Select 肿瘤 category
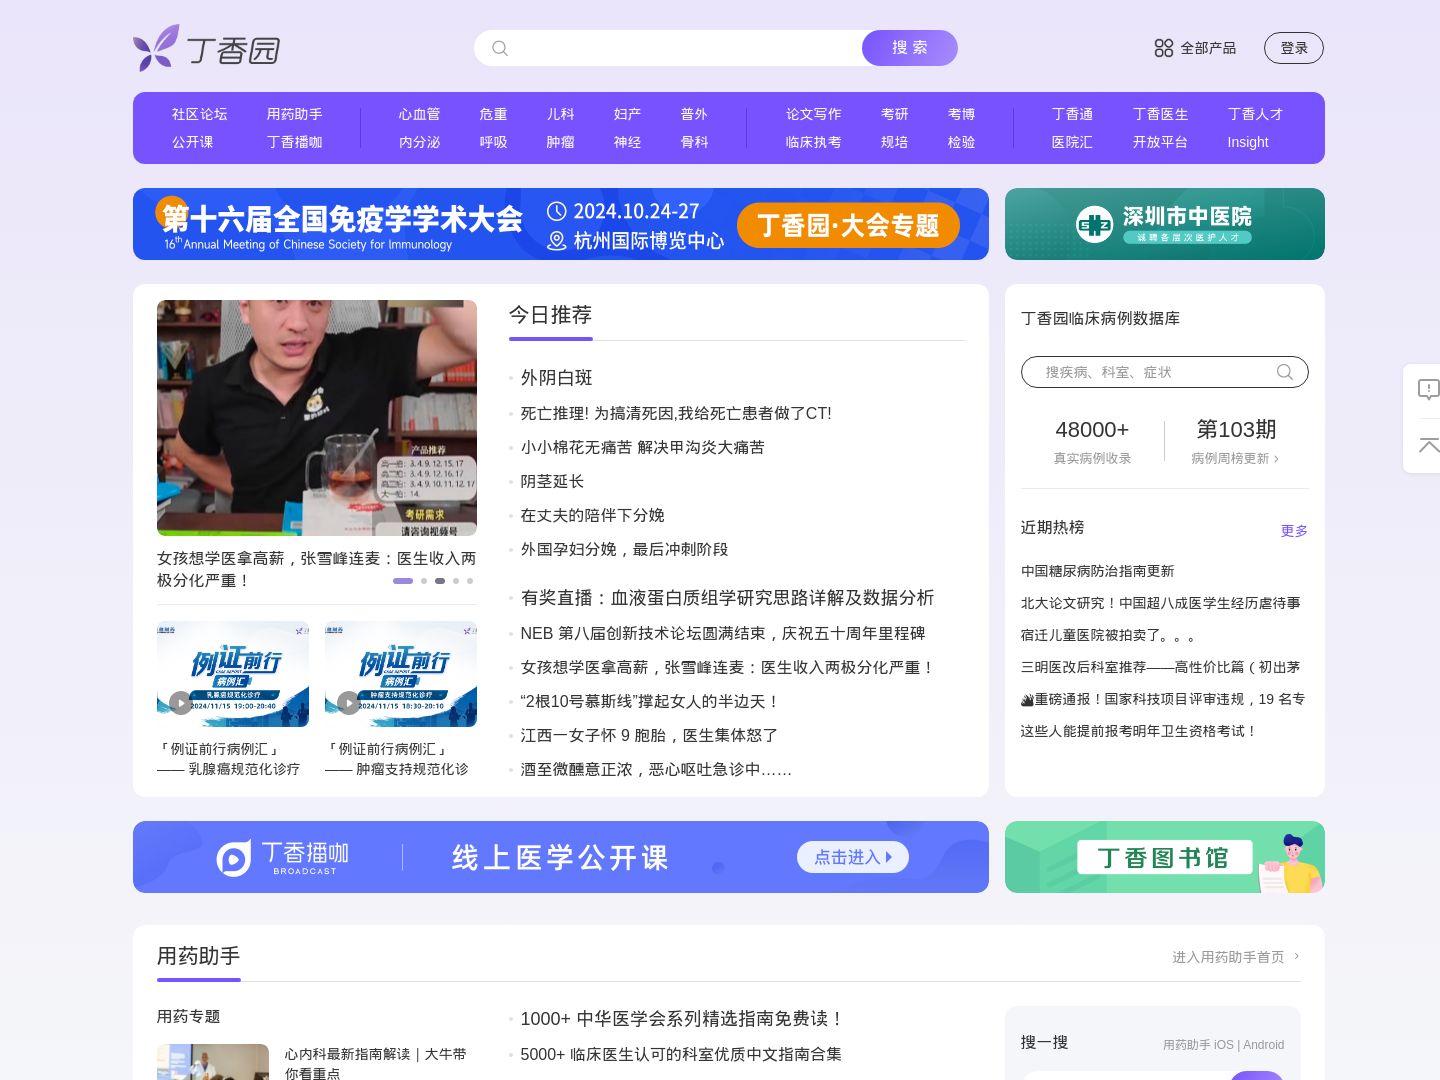This screenshot has width=1440, height=1080. (x=560, y=142)
